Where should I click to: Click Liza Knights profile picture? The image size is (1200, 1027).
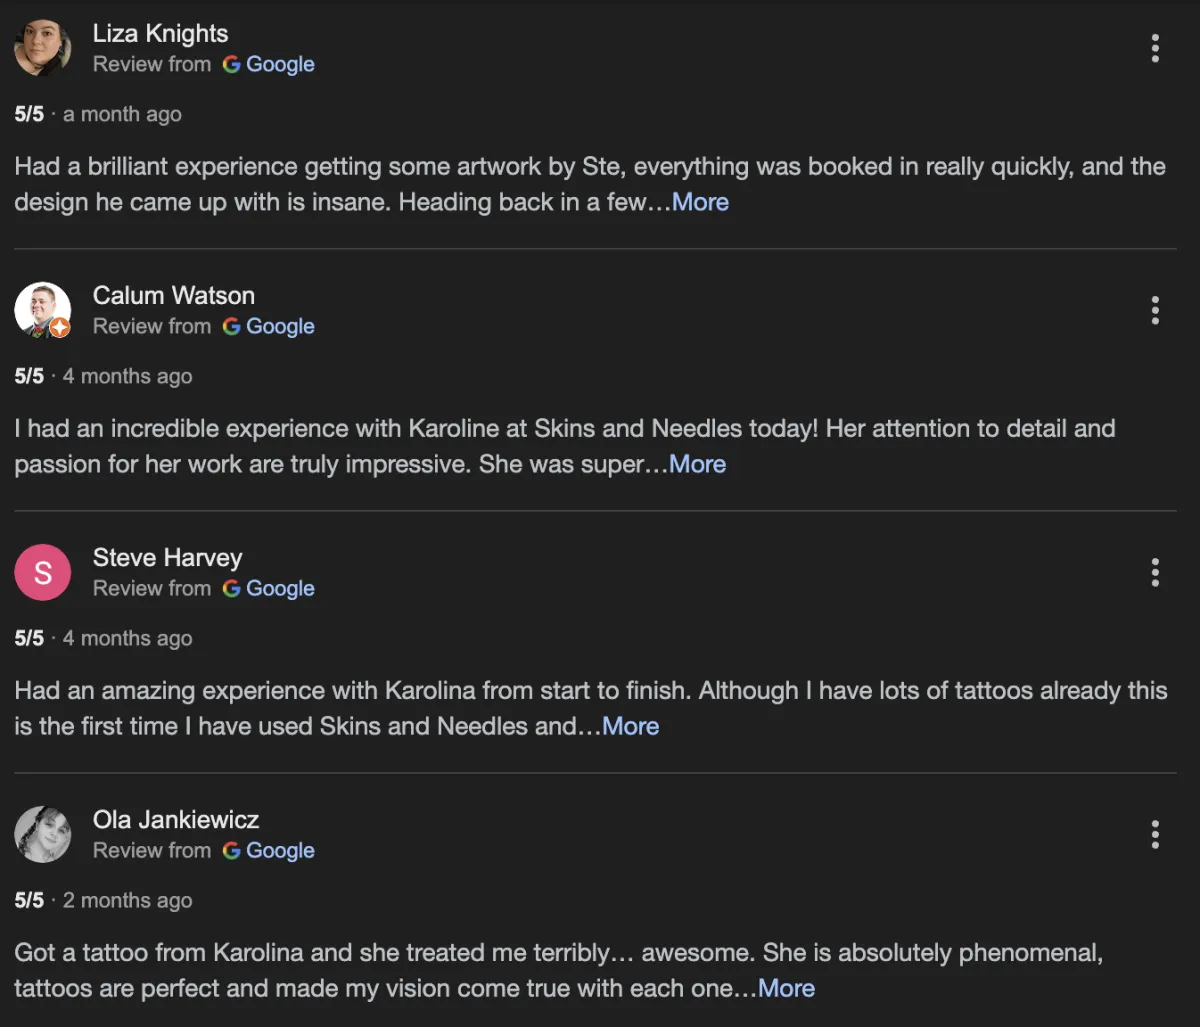pyautogui.click(x=43, y=48)
